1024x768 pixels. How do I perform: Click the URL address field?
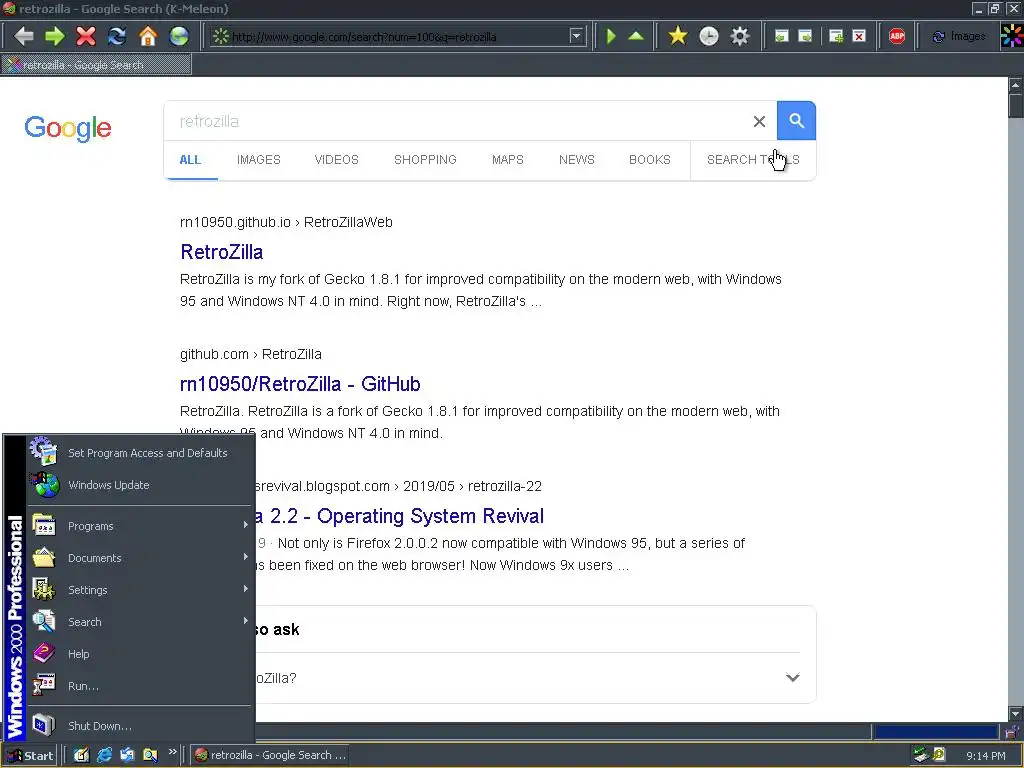tap(398, 37)
